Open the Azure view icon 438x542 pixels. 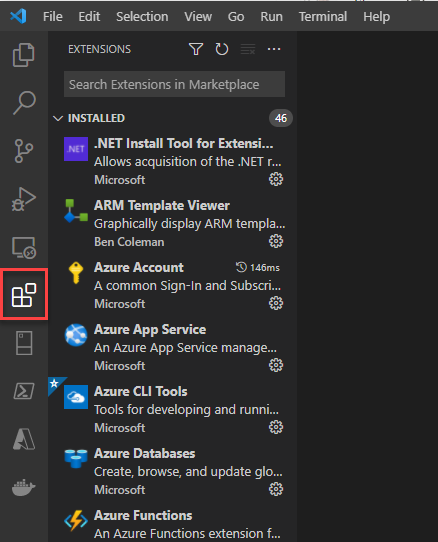24,439
